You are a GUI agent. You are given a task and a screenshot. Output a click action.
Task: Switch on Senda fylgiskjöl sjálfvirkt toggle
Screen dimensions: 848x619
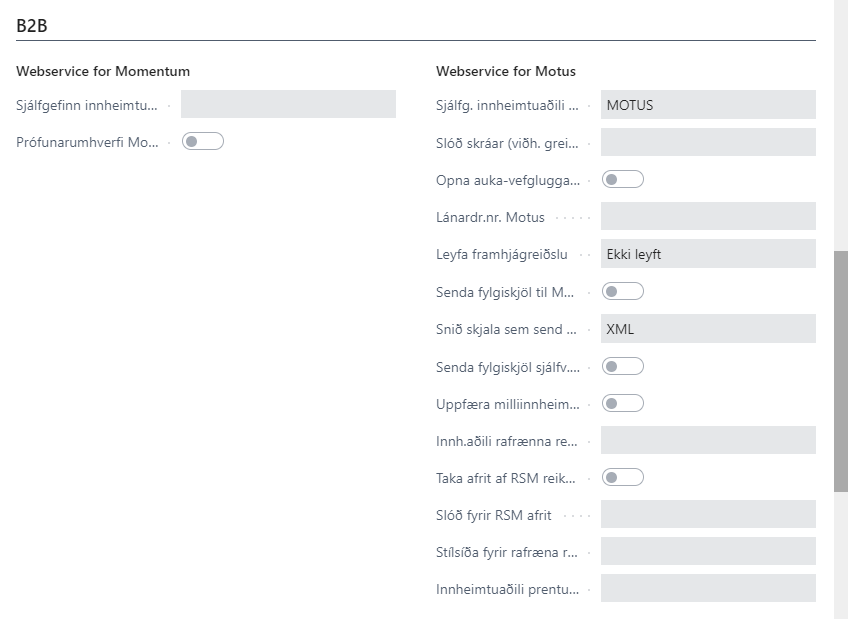pos(623,366)
